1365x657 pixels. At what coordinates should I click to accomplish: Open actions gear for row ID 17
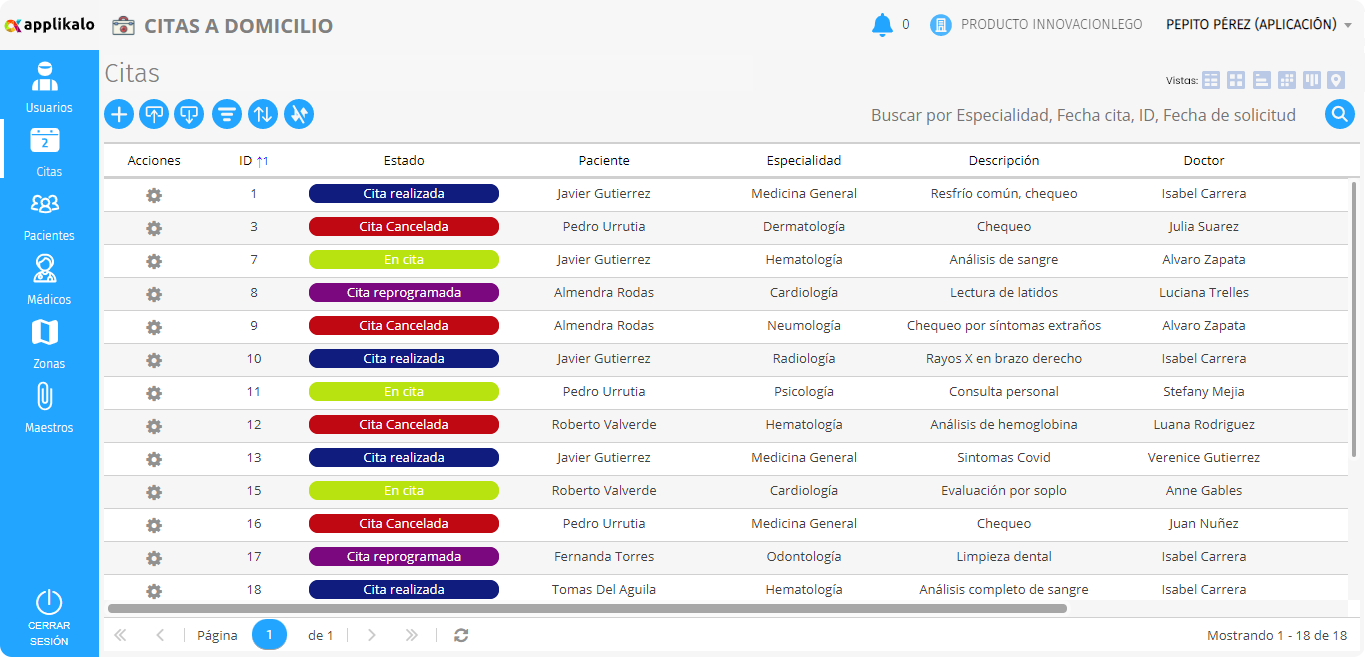click(154, 558)
